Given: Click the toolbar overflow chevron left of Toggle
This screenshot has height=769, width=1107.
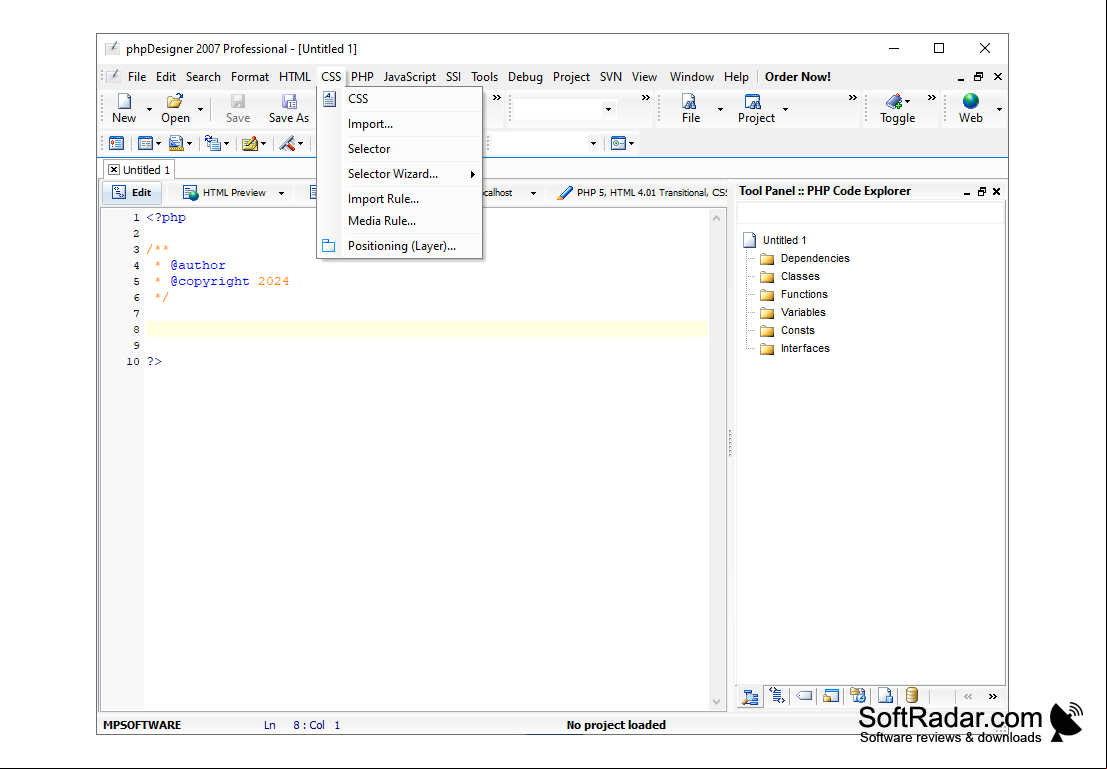Looking at the screenshot, I should coord(853,97).
